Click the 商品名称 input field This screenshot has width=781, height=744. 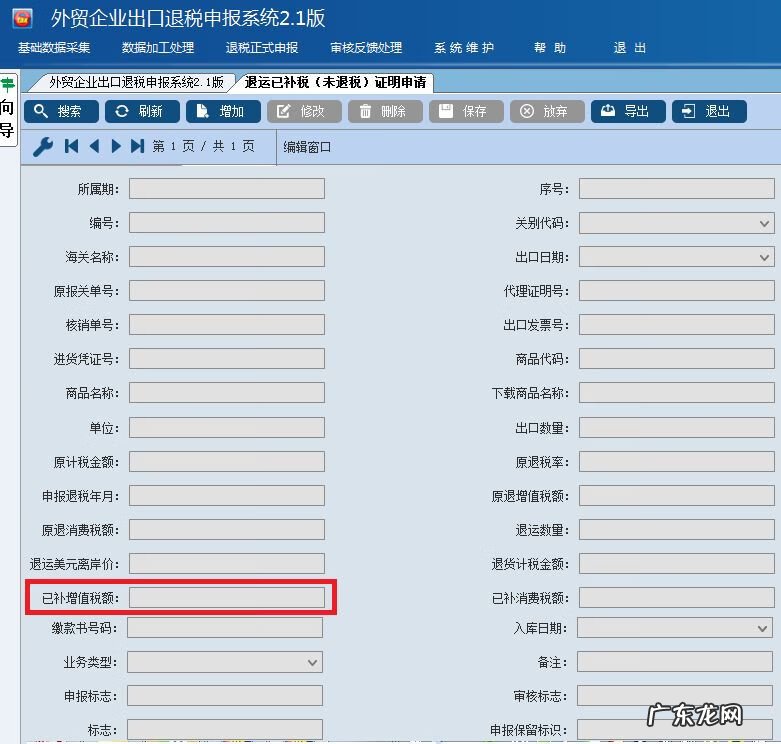pyautogui.click(x=227, y=393)
